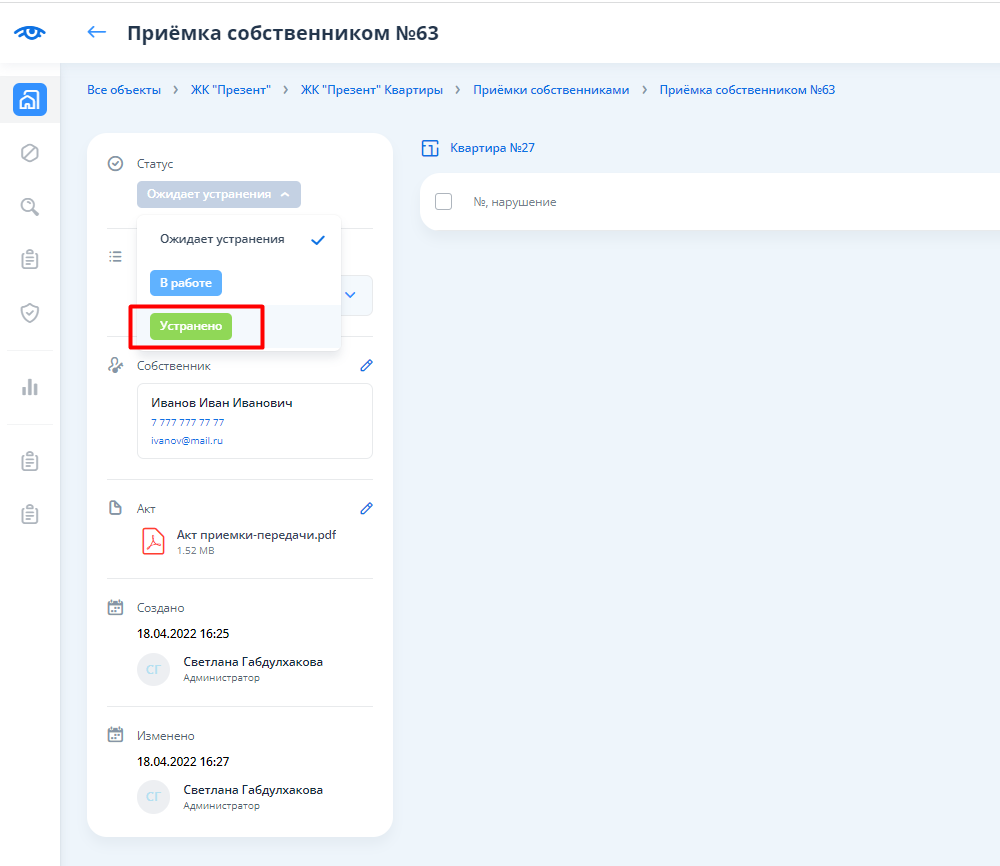Click the crossed-circle icon in sidebar
This screenshot has height=866, width=1000.
tap(30, 153)
